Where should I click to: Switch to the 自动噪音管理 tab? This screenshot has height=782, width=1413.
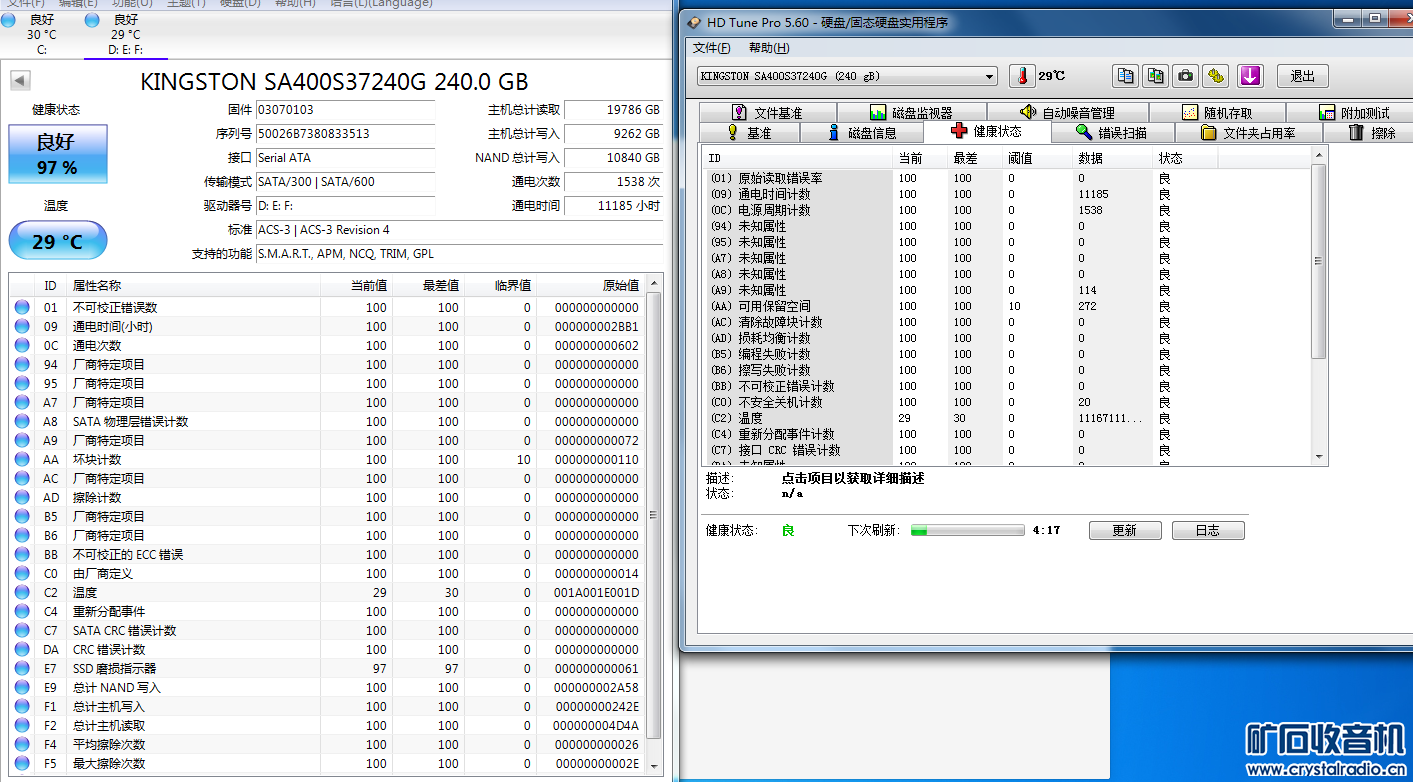[1067, 113]
